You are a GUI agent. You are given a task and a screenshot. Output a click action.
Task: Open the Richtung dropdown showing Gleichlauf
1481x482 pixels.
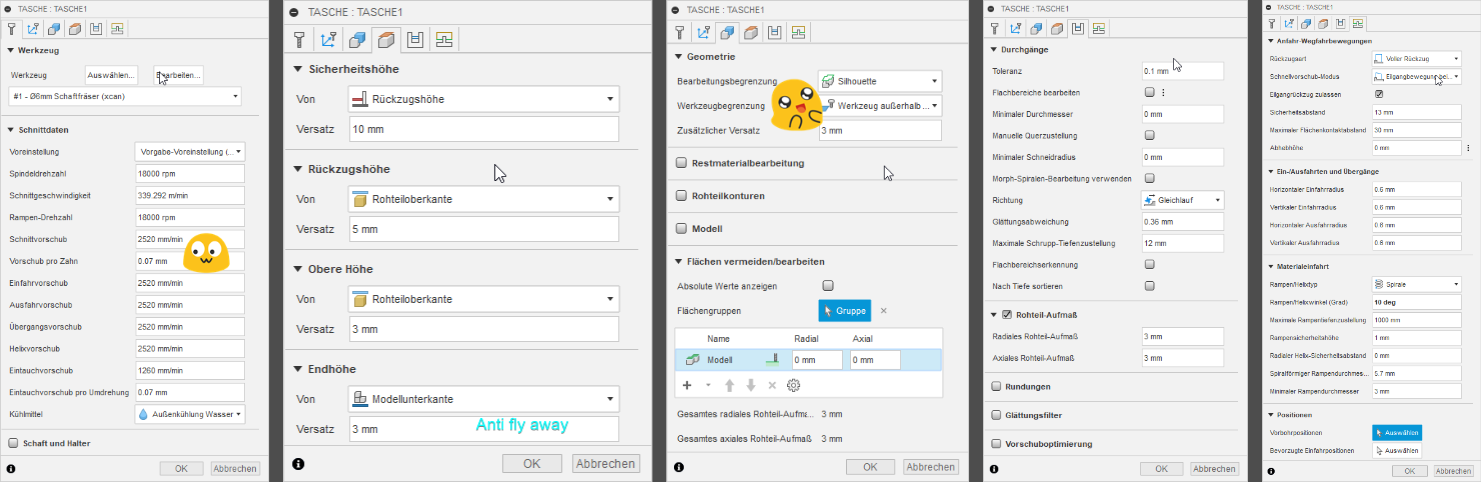click(1183, 201)
